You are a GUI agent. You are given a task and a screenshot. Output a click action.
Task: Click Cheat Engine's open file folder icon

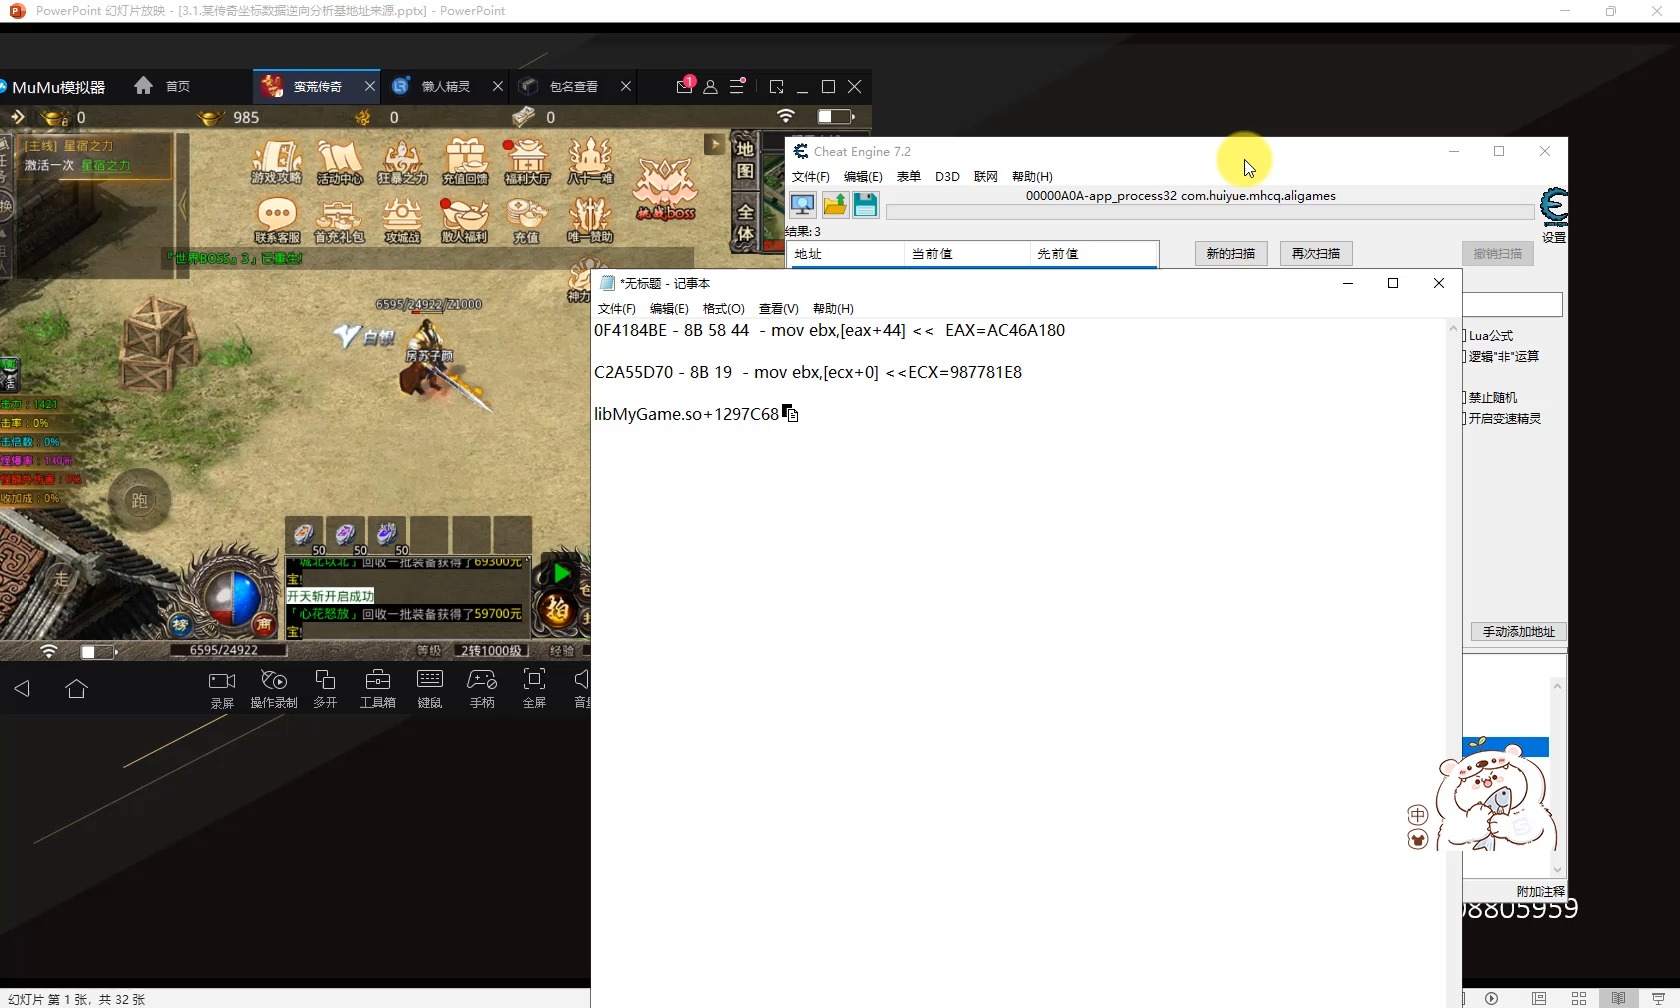835,205
